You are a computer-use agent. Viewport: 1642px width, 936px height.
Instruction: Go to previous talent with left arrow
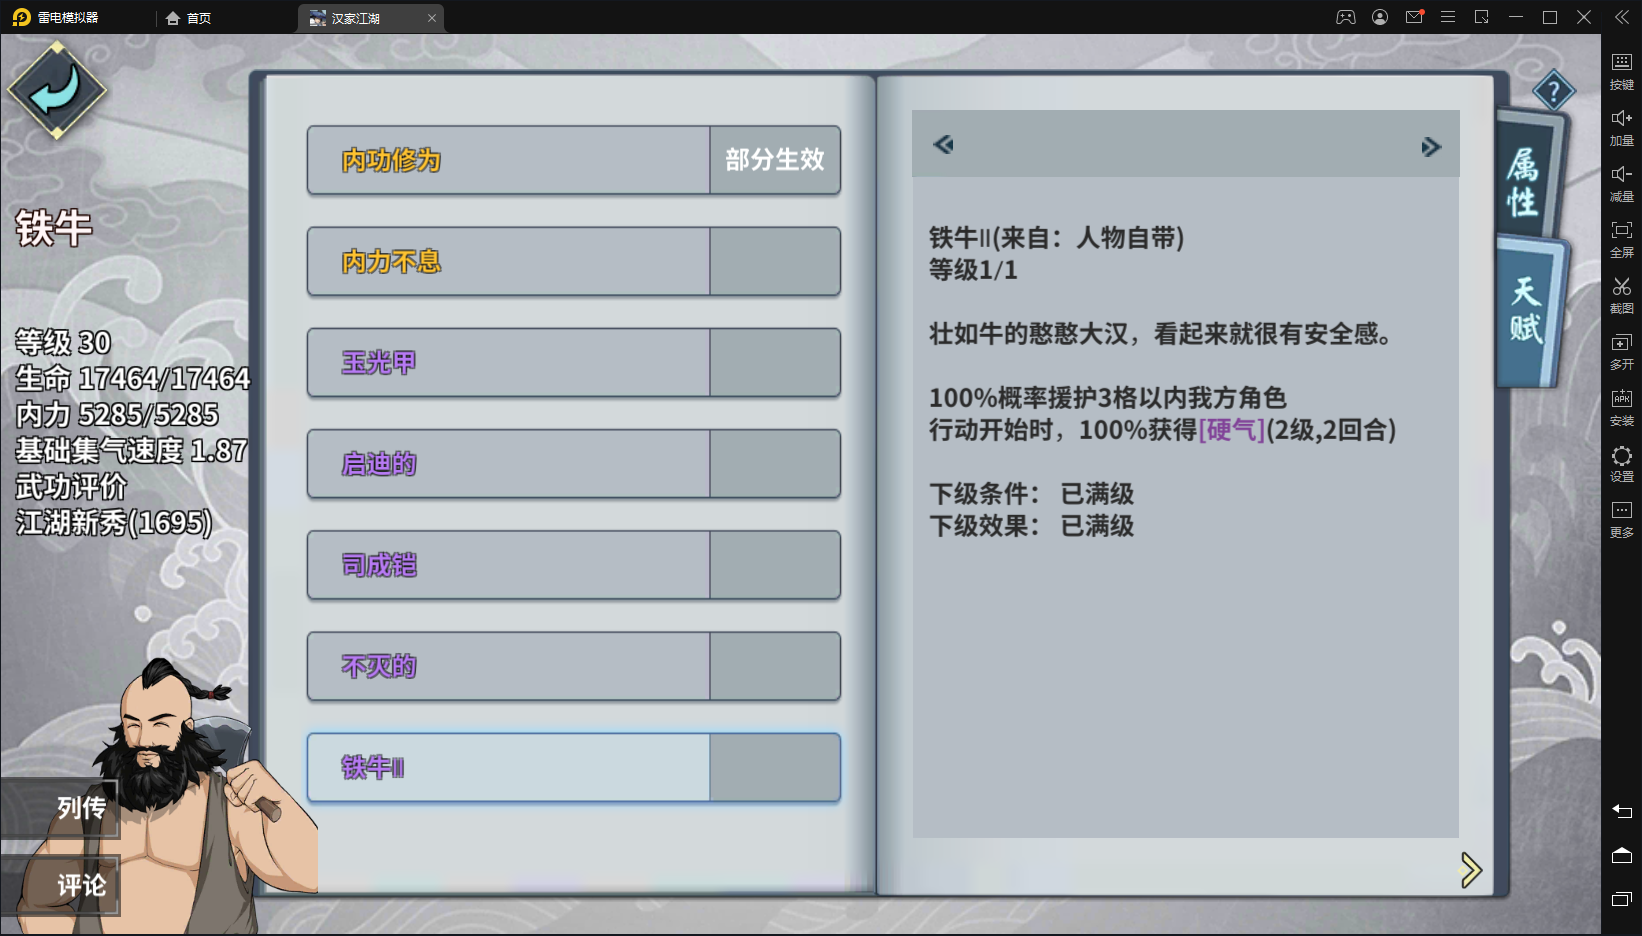pyautogui.click(x=943, y=145)
